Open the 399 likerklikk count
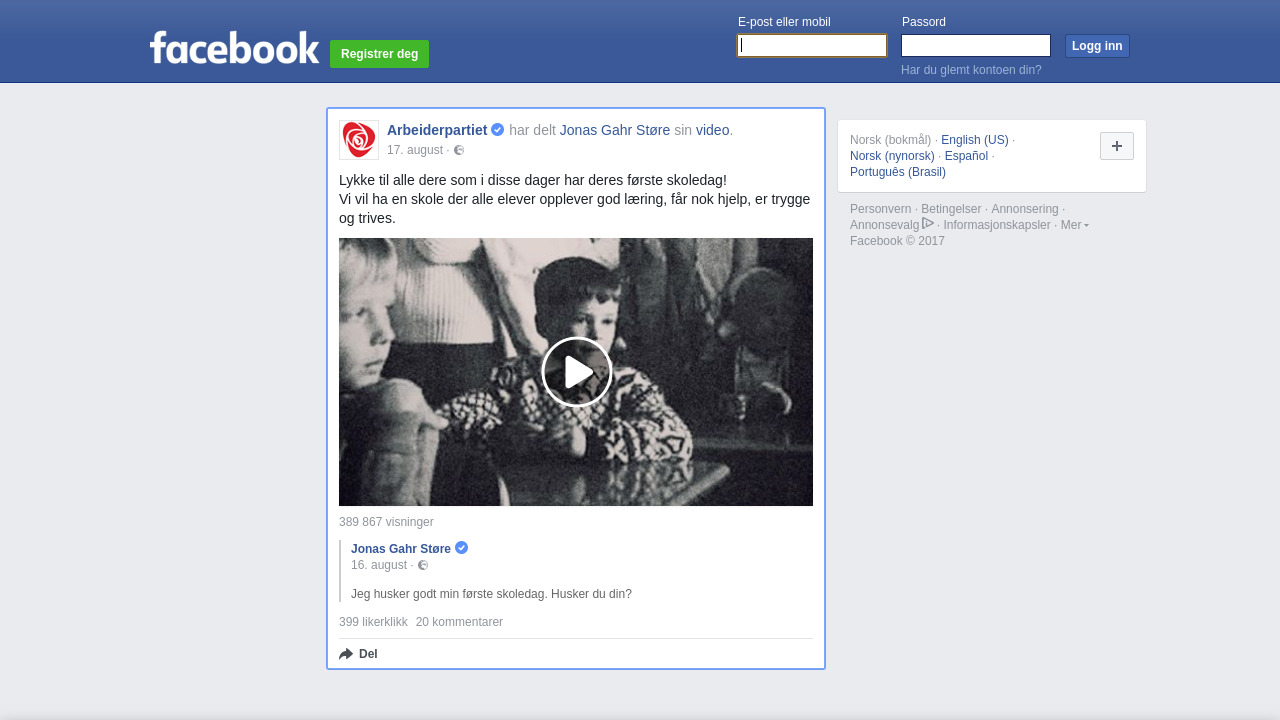Viewport: 1280px width, 720px height. [373, 622]
